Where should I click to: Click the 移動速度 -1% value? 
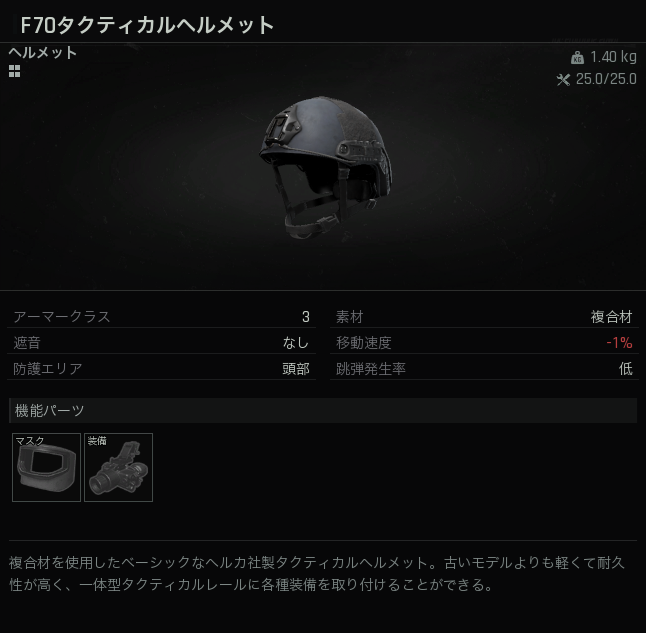tap(619, 342)
